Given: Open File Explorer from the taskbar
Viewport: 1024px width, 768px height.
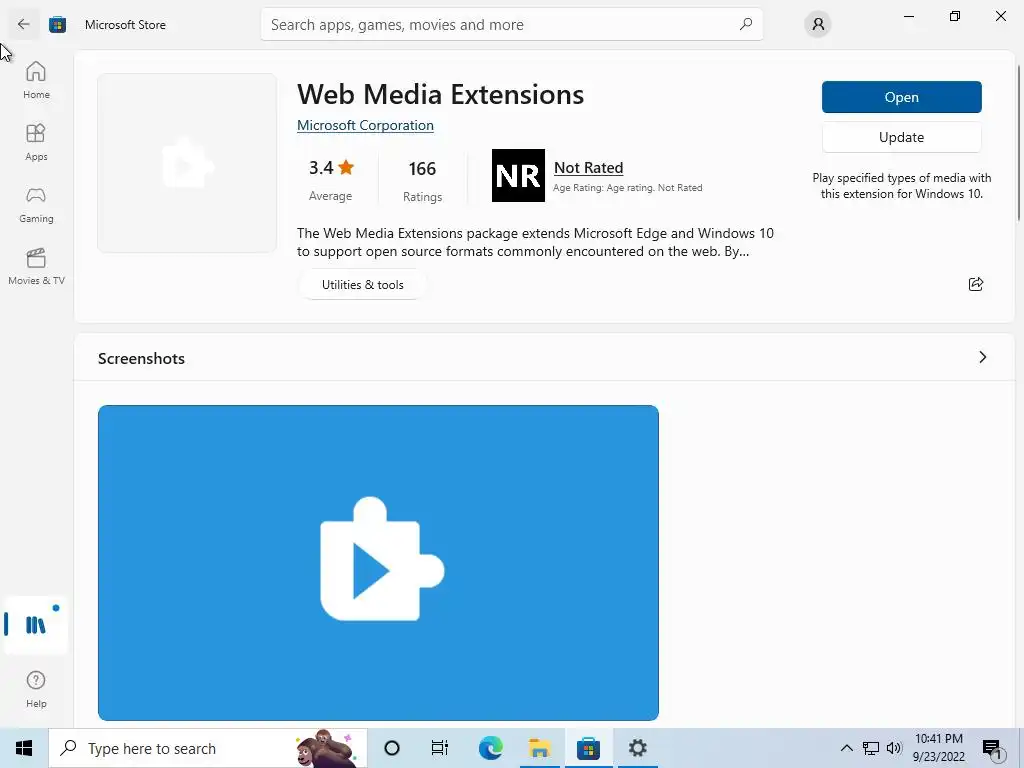Looking at the screenshot, I should click(x=539, y=748).
